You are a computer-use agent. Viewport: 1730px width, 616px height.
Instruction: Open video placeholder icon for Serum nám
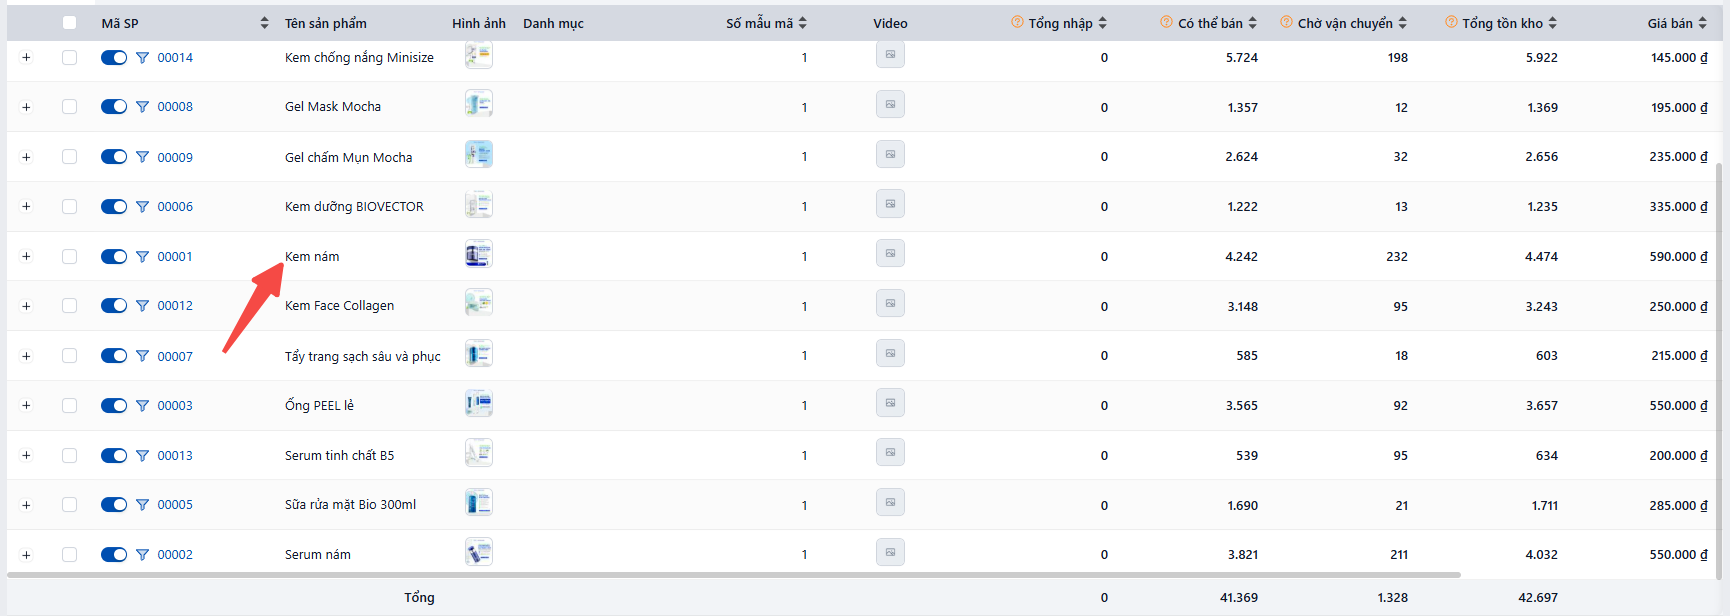coord(890,552)
